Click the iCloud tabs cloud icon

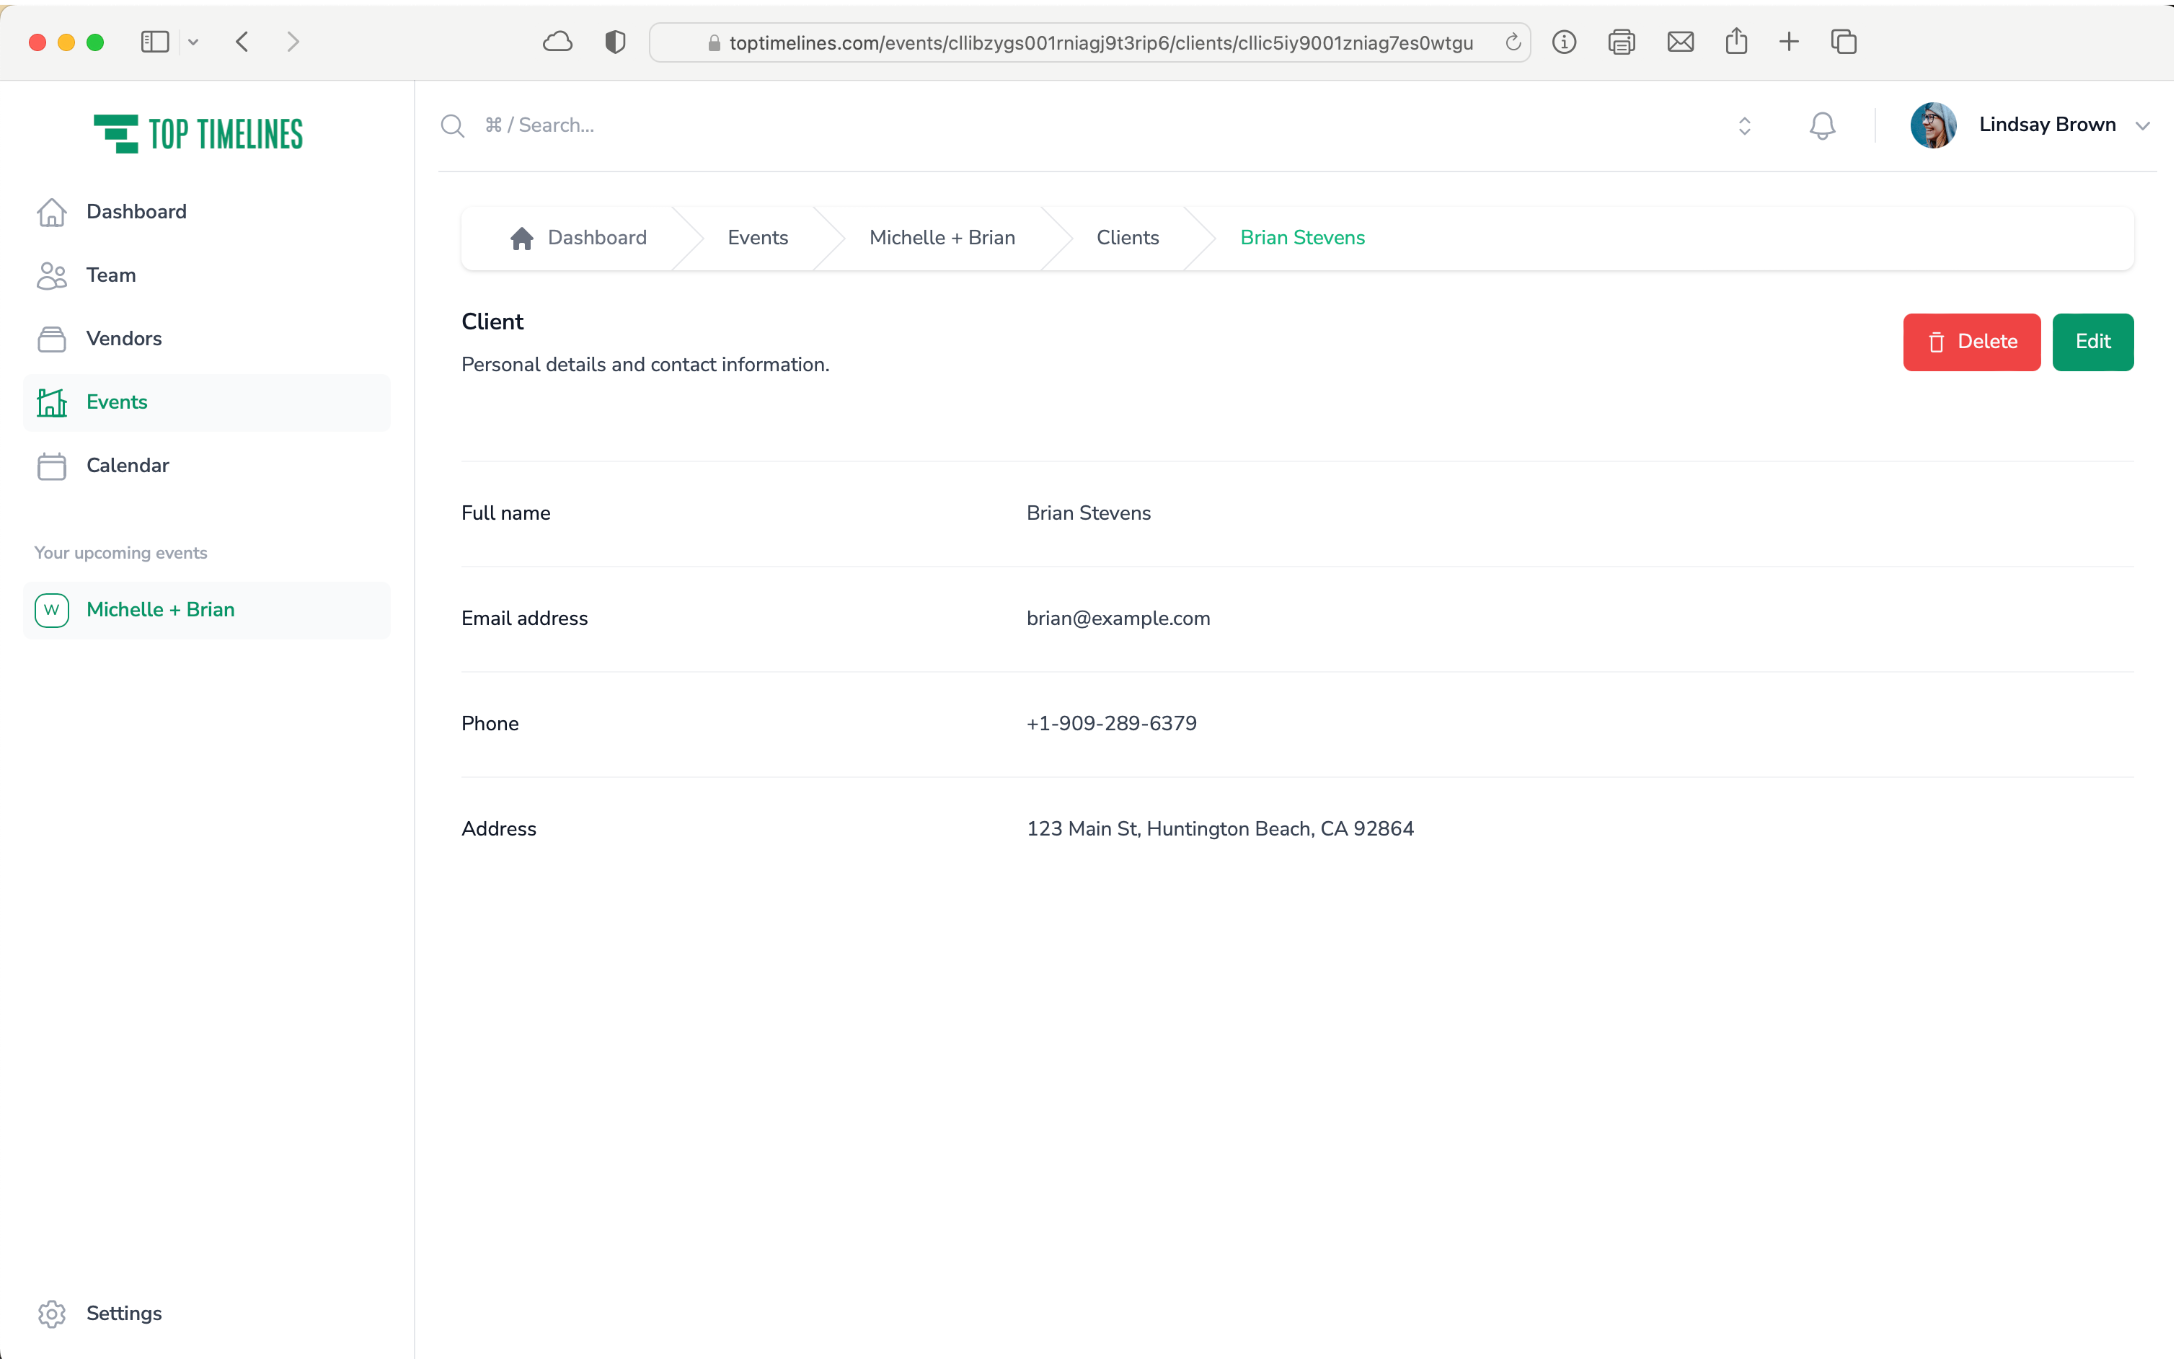click(557, 42)
